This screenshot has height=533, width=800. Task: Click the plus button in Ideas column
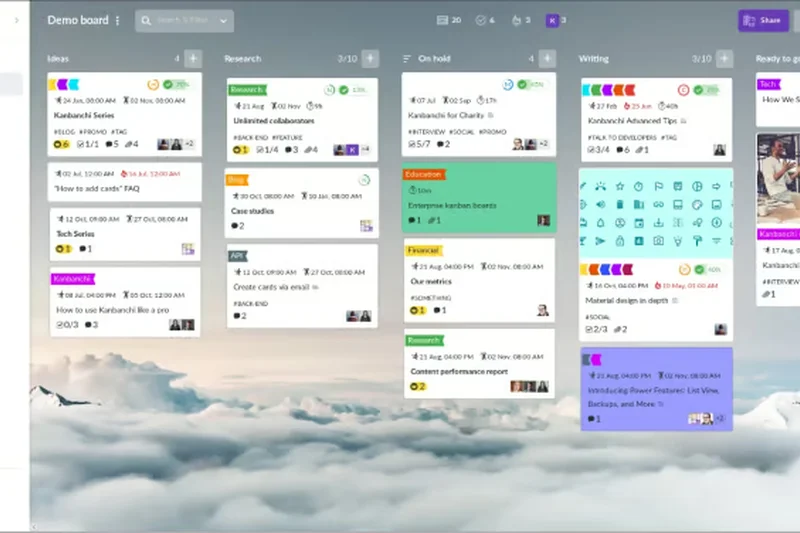(x=193, y=59)
